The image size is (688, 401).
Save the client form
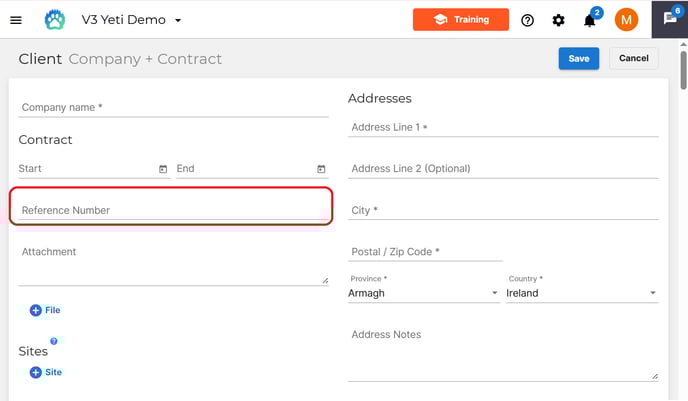[x=578, y=58]
